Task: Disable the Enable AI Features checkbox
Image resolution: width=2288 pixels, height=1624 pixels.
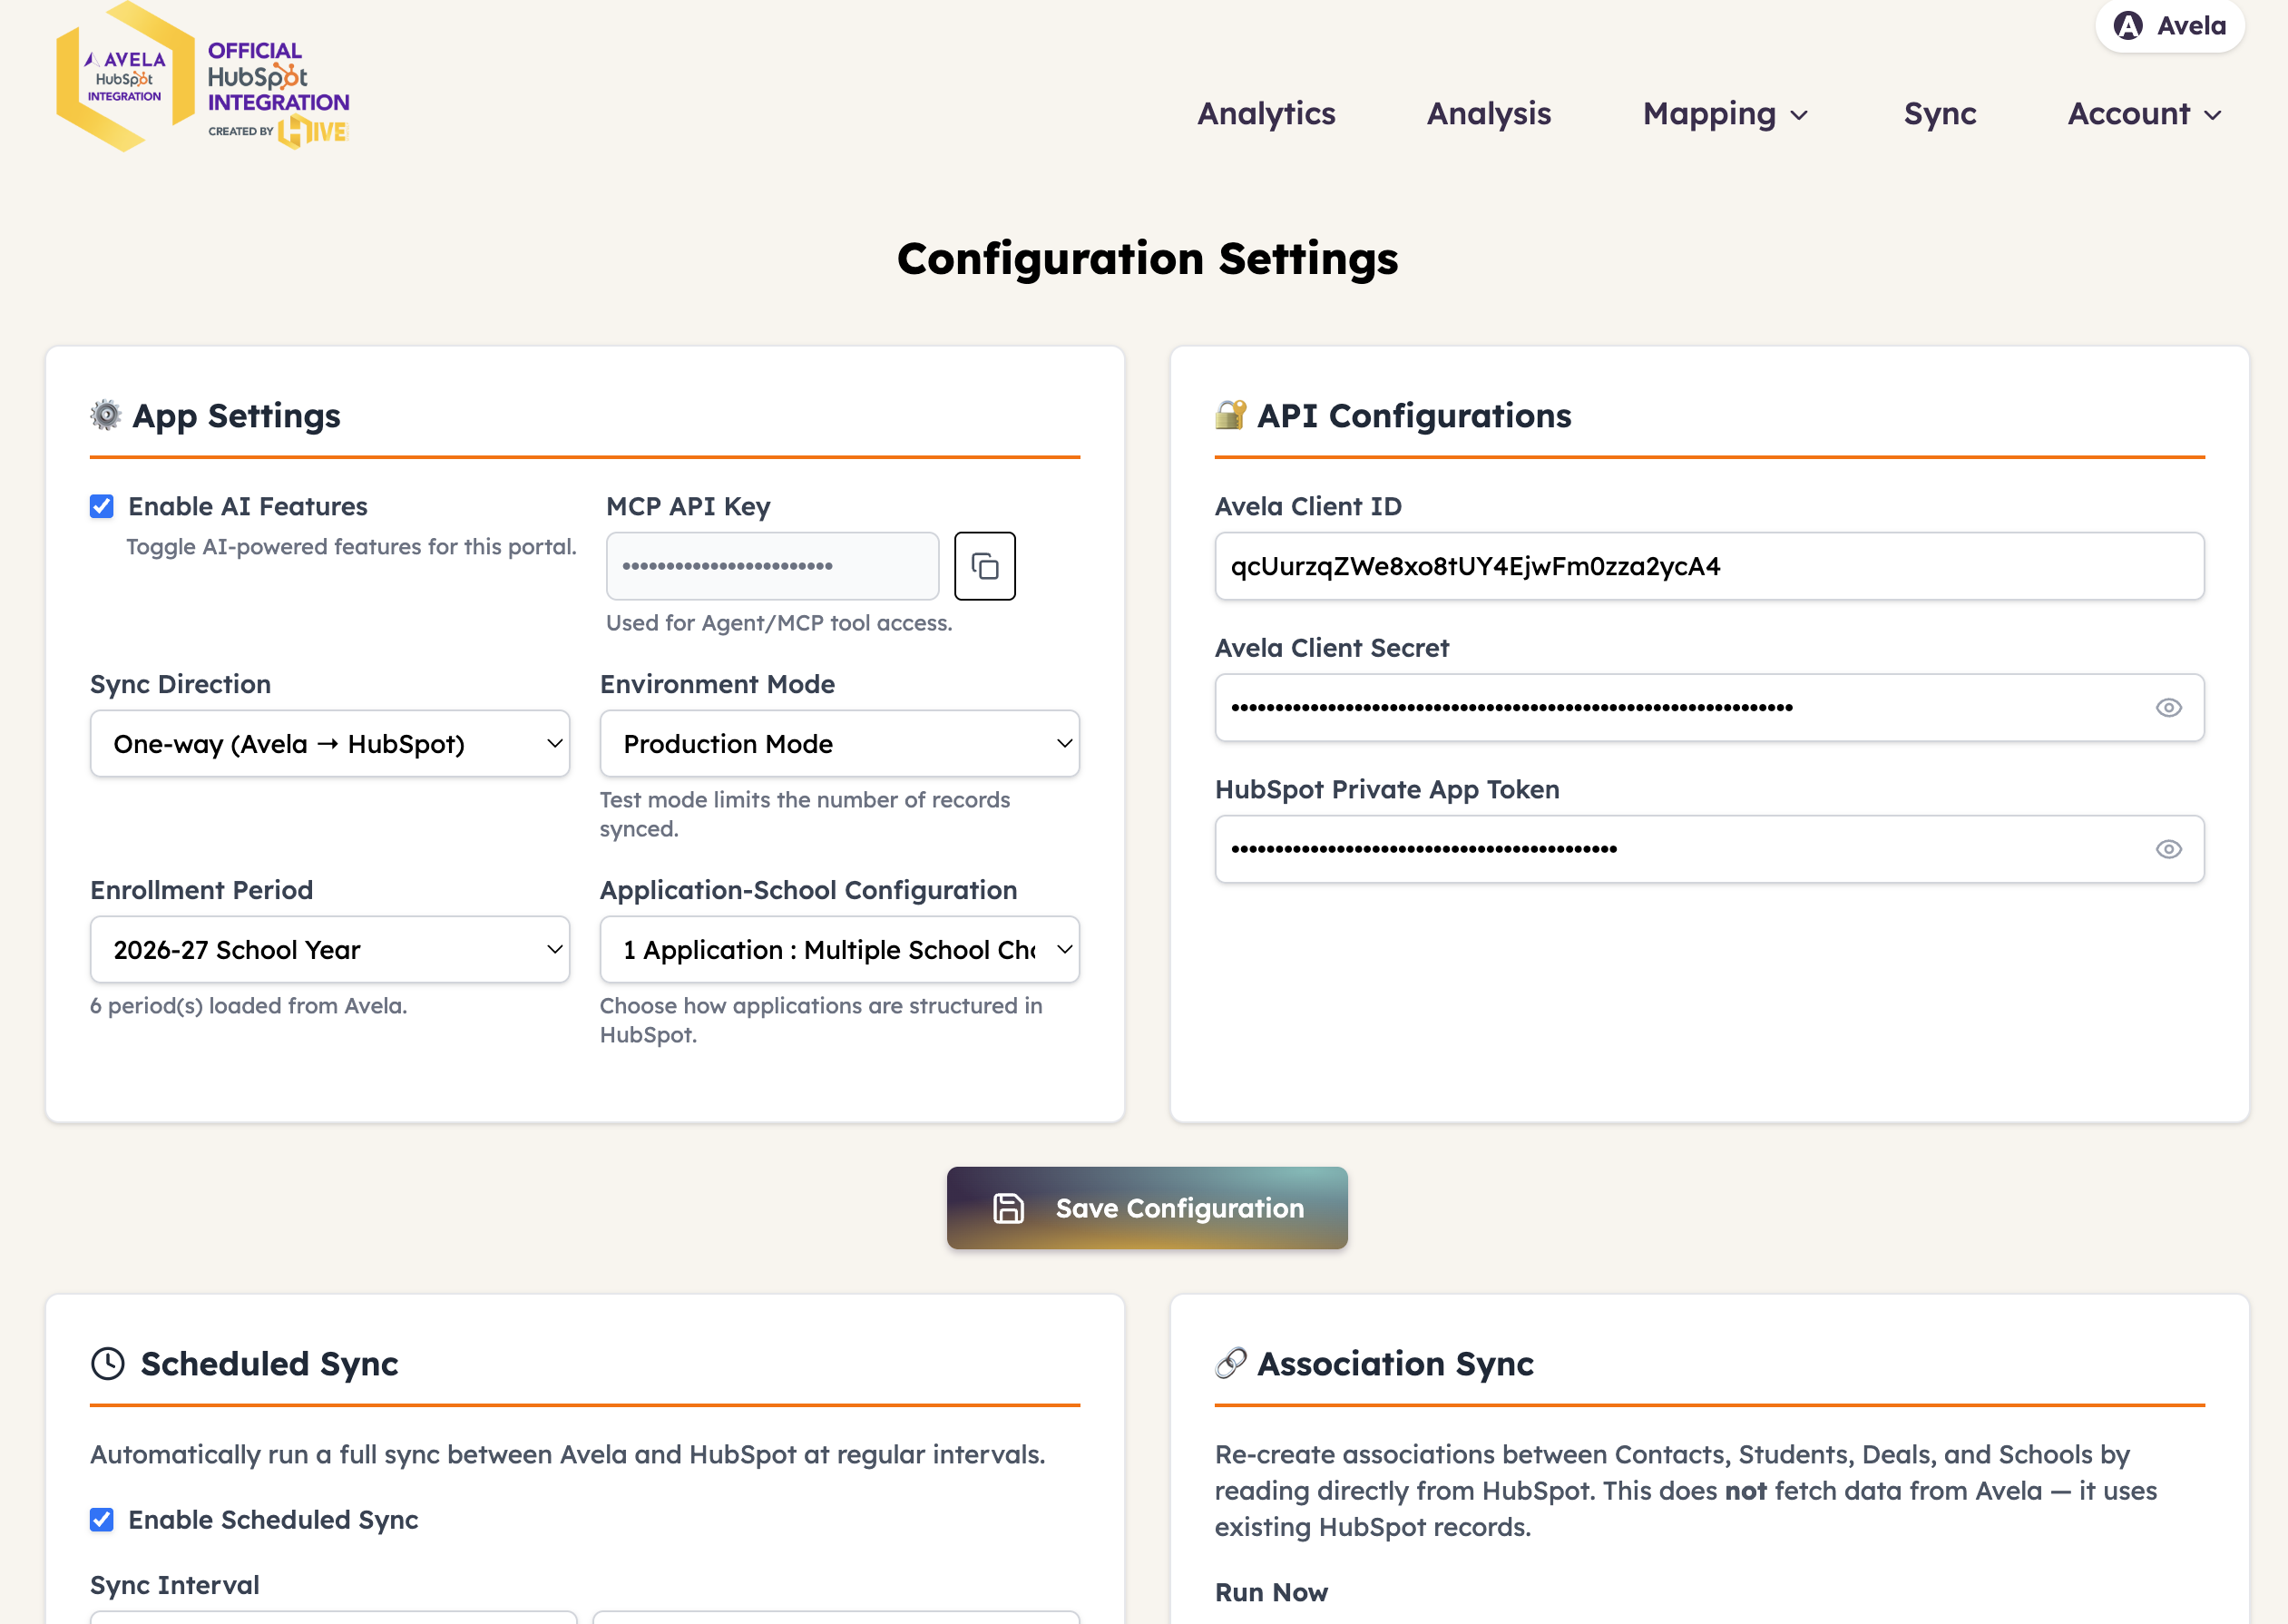Action: [102, 507]
